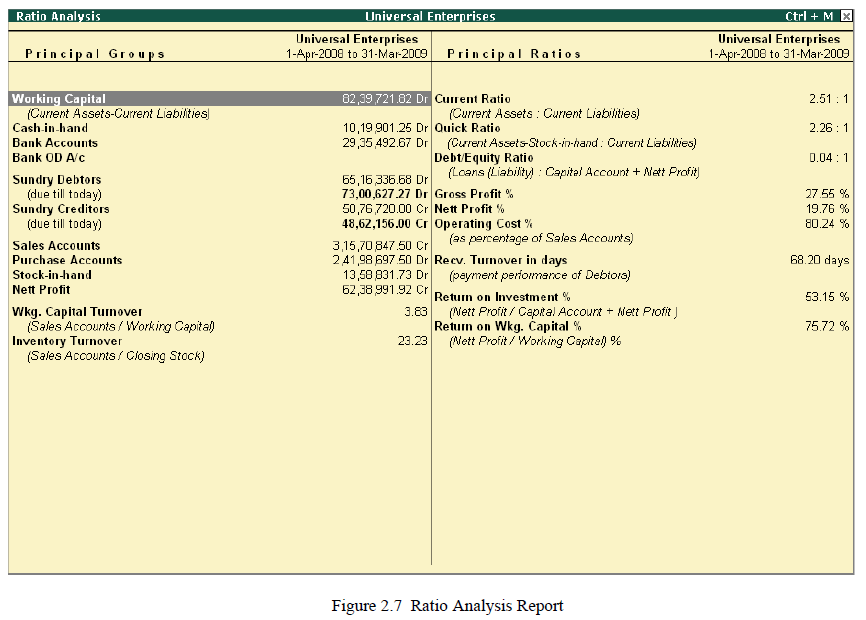Image resolution: width=866 pixels, height=620 pixels.
Task: Click Recv. Turnover in days label
Action: click(501, 261)
